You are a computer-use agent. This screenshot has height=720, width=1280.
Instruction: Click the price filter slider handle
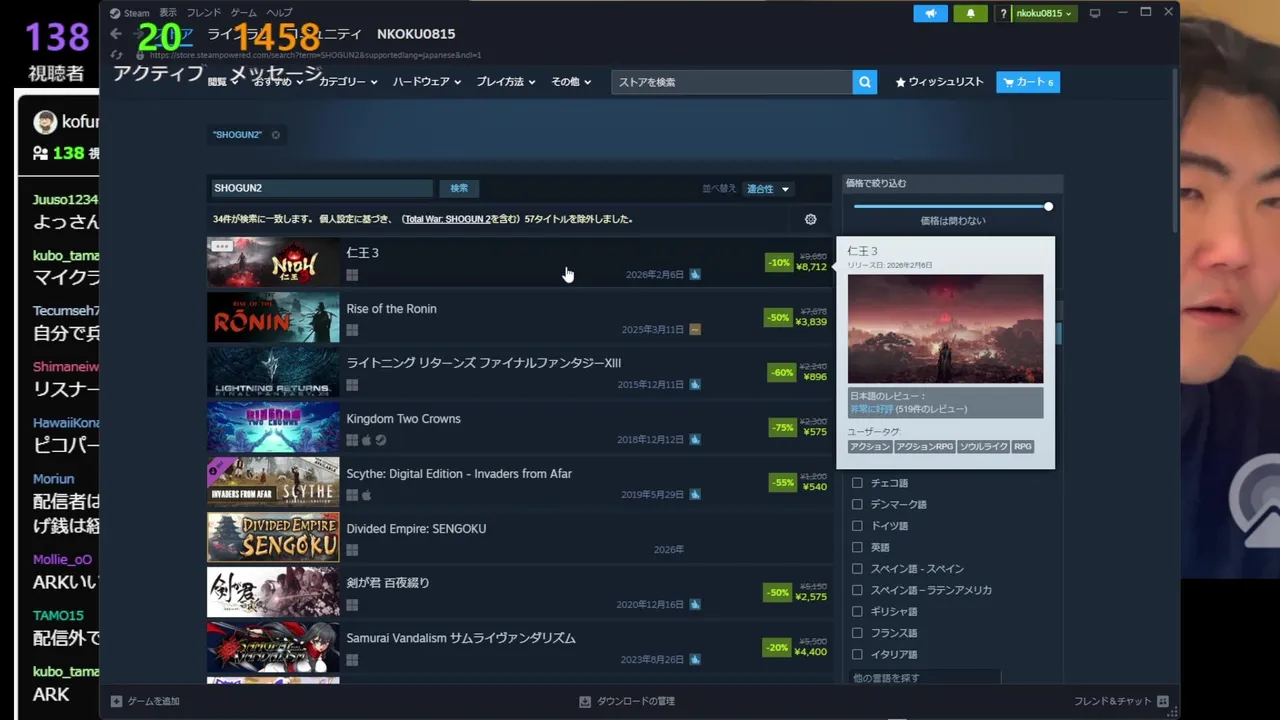1048,207
